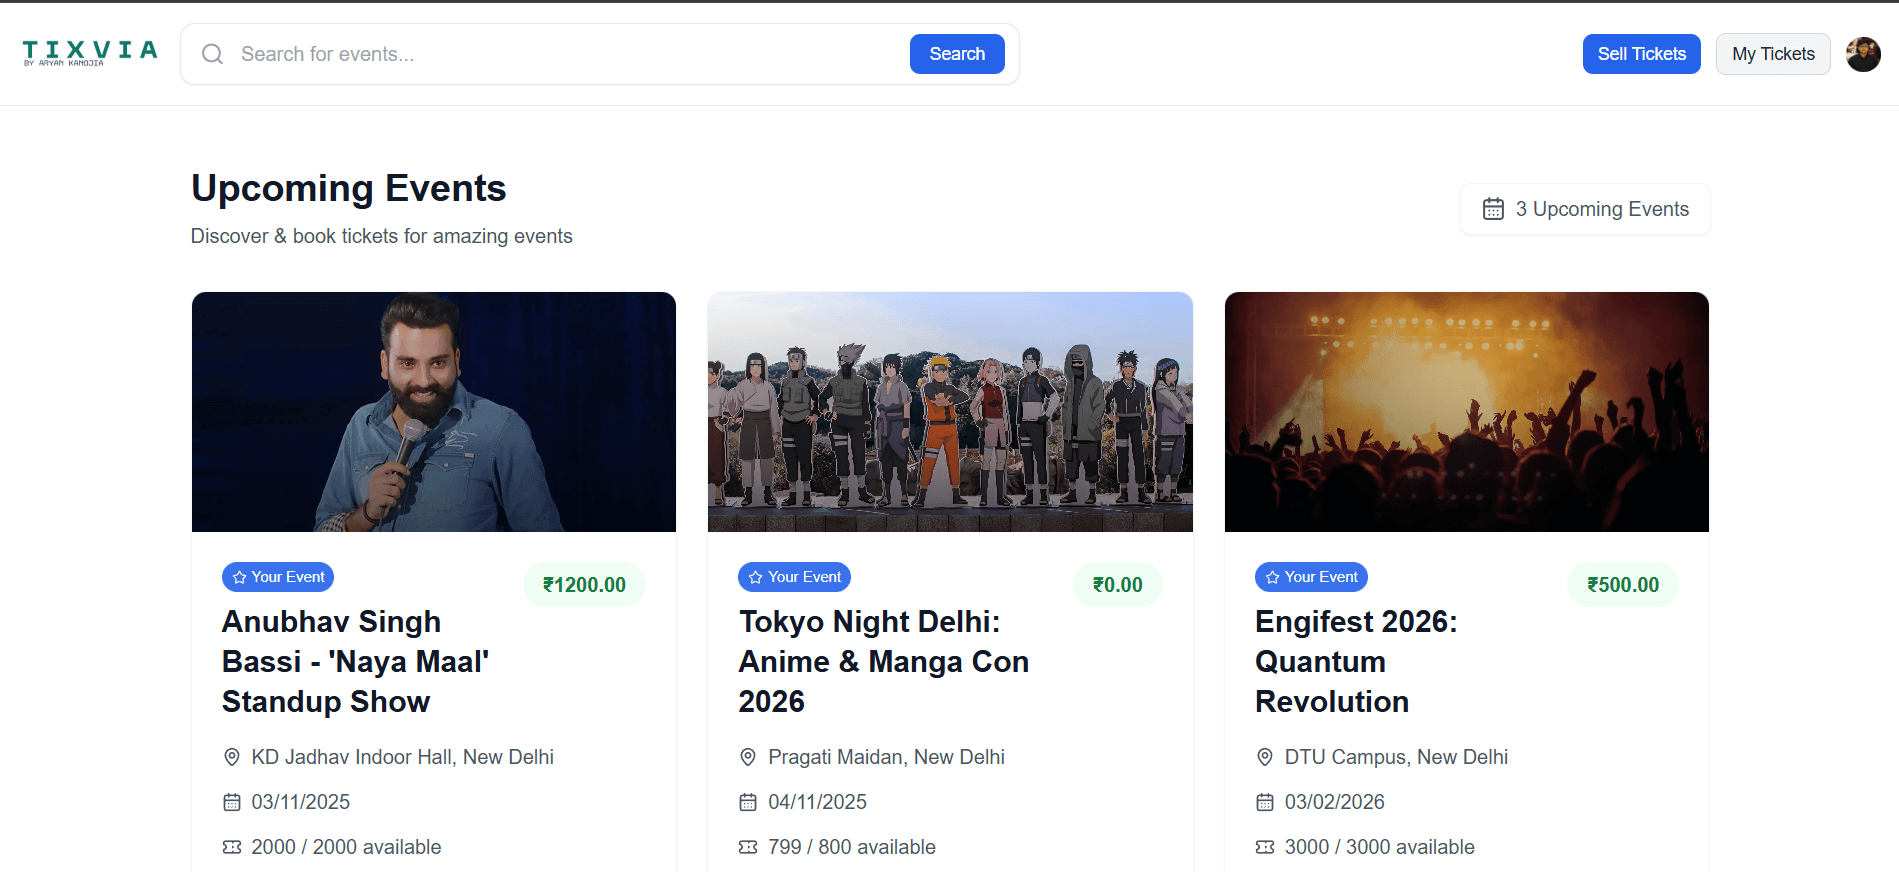Image resolution: width=1899 pixels, height=872 pixels.
Task: Click calendar icon beside 03/02/2026
Action: (x=1265, y=802)
